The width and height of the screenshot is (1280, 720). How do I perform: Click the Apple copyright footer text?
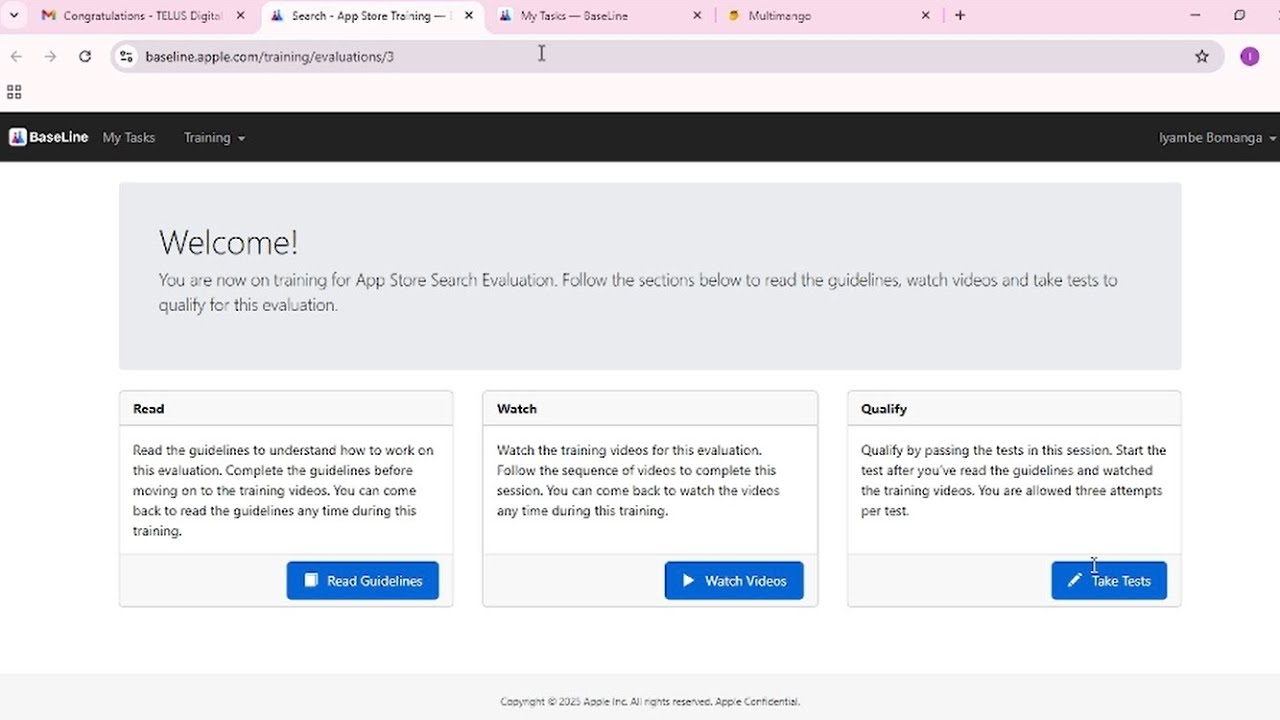click(x=650, y=702)
